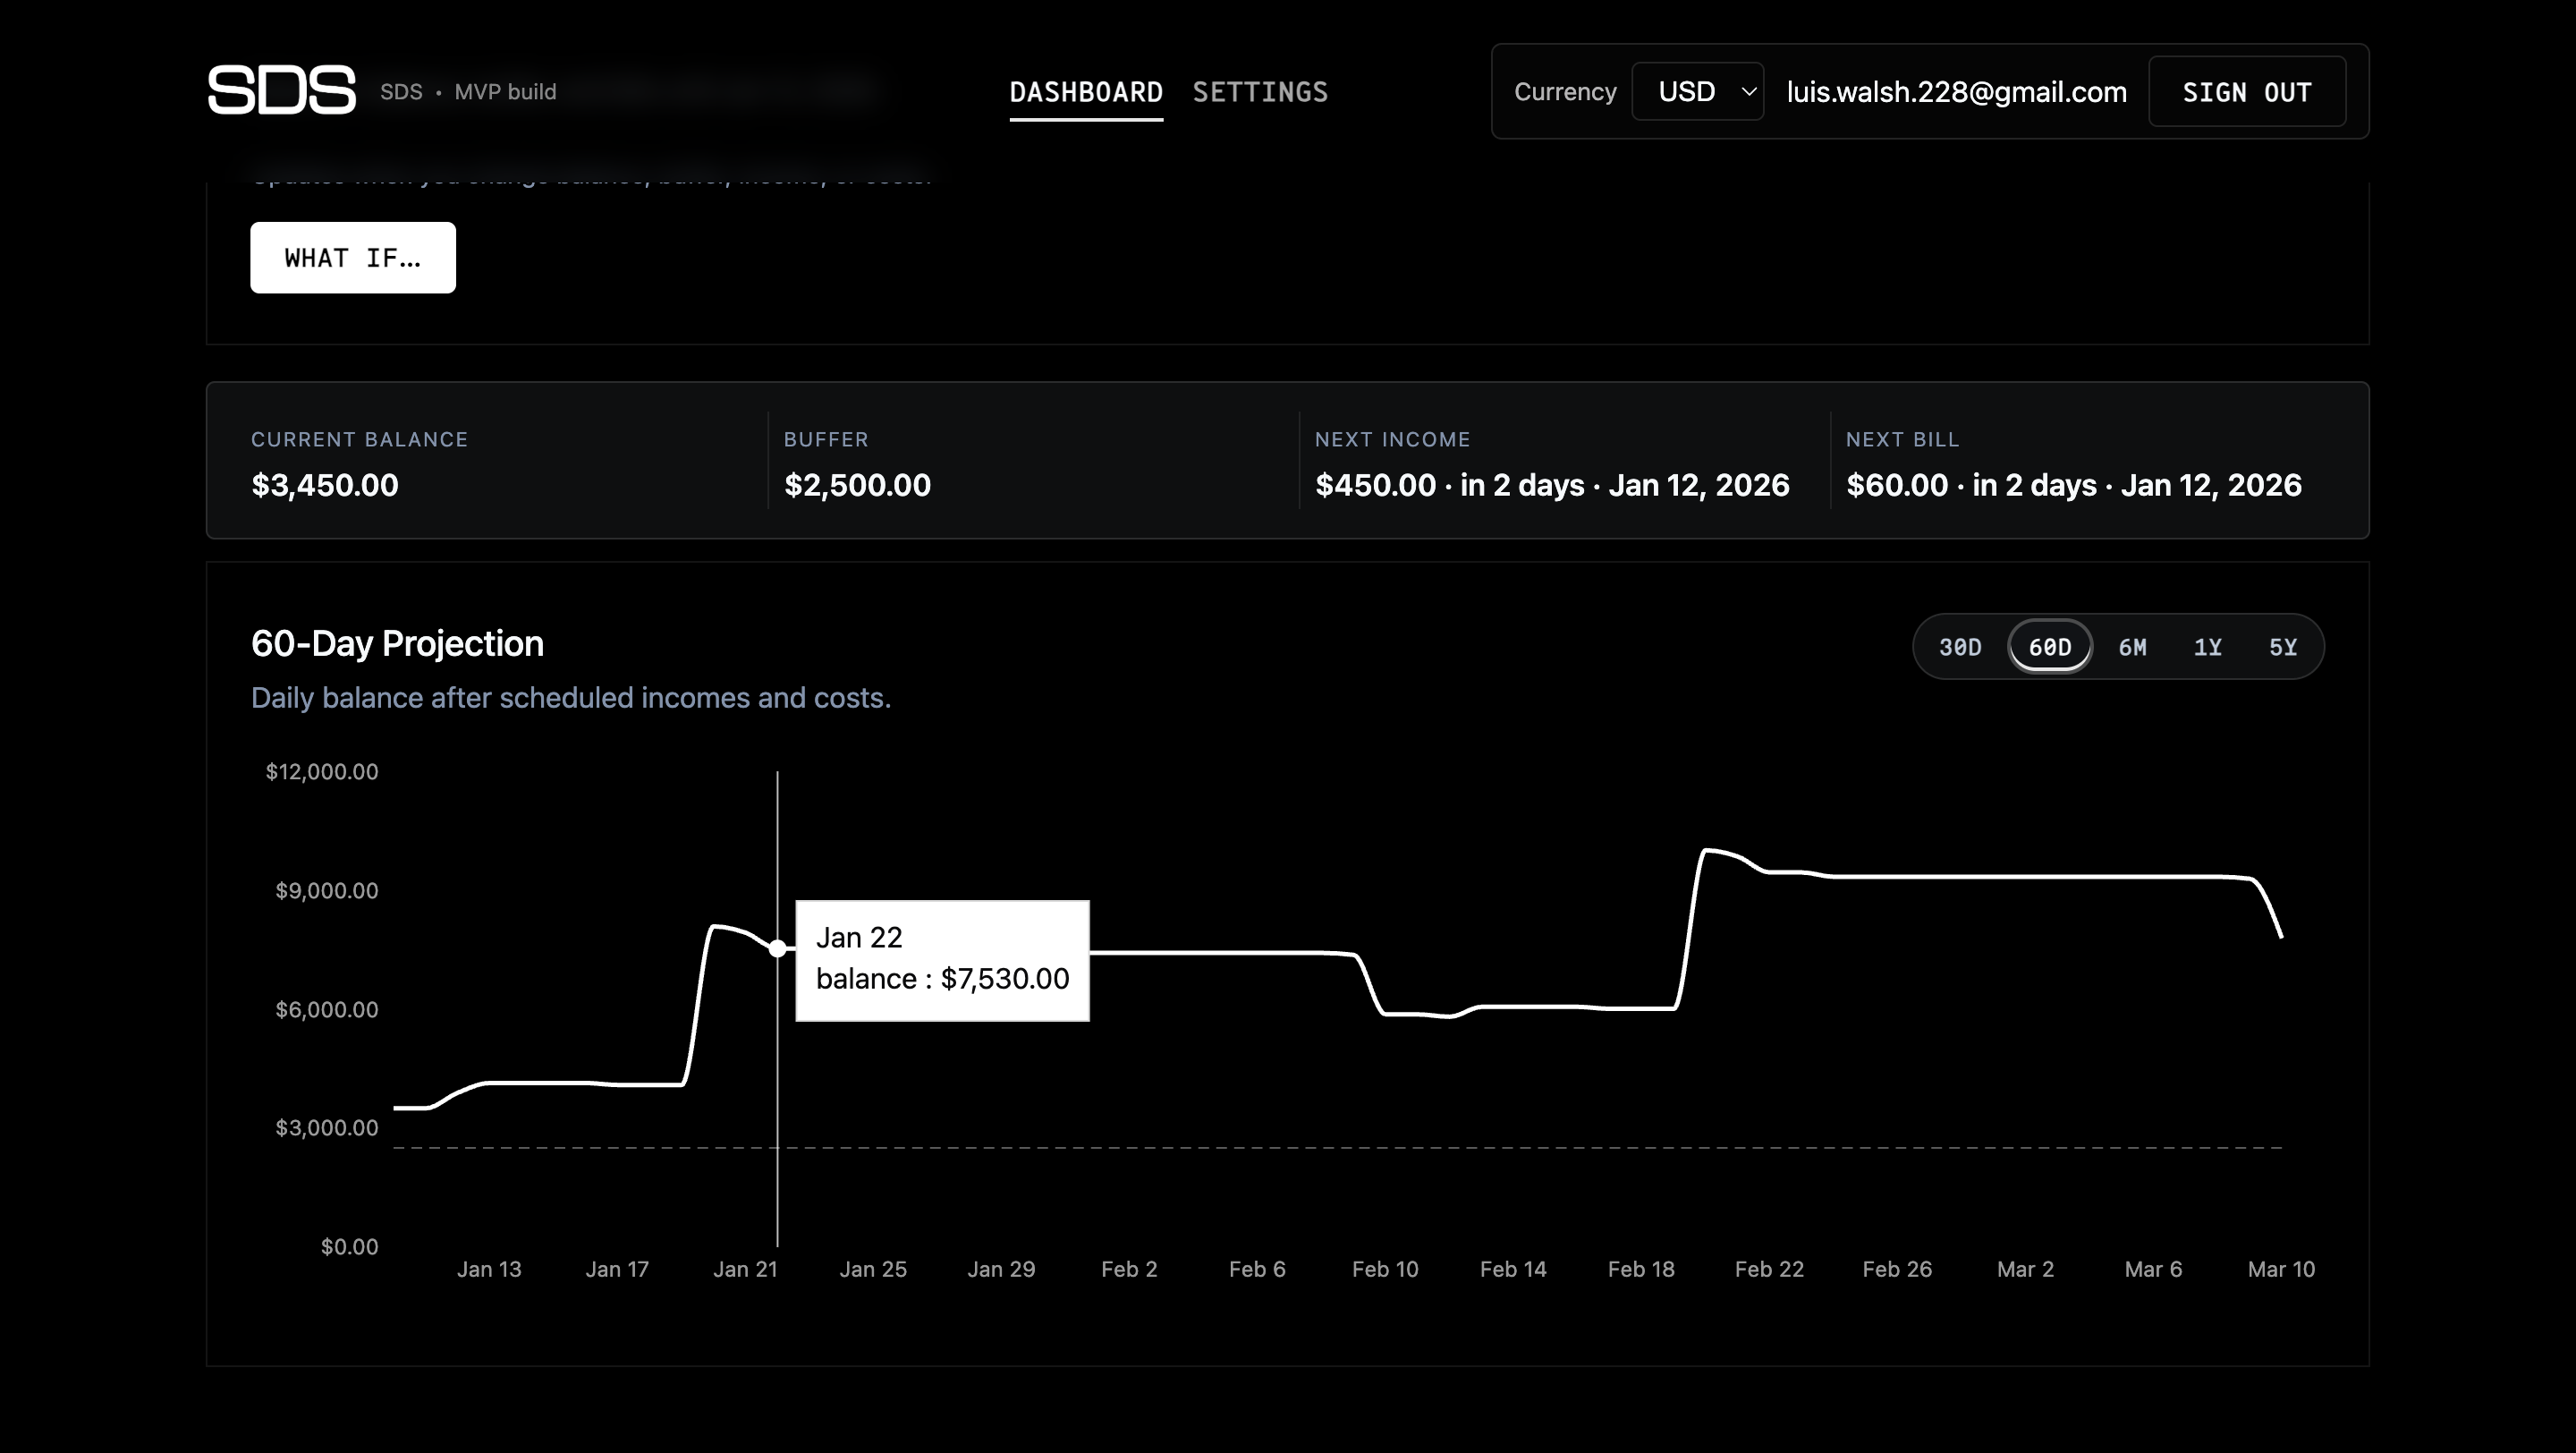Click the Feb 18 x-axis label

pyautogui.click(x=1641, y=1269)
